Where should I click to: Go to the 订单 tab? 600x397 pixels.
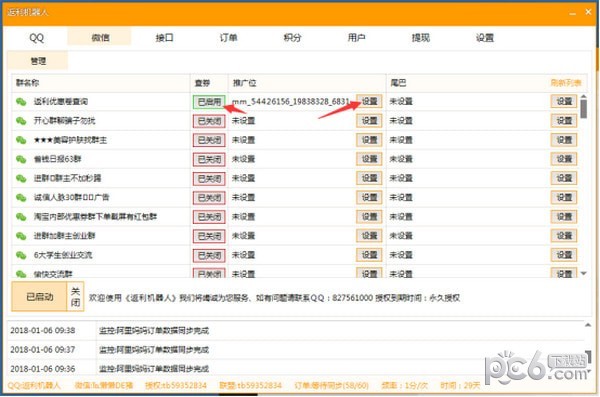point(228,38)
